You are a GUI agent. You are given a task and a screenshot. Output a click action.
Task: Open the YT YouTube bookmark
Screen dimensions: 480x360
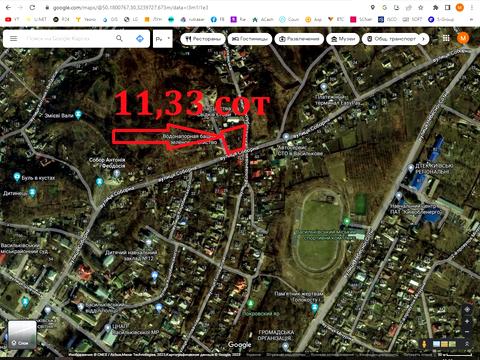pos(12,20)
